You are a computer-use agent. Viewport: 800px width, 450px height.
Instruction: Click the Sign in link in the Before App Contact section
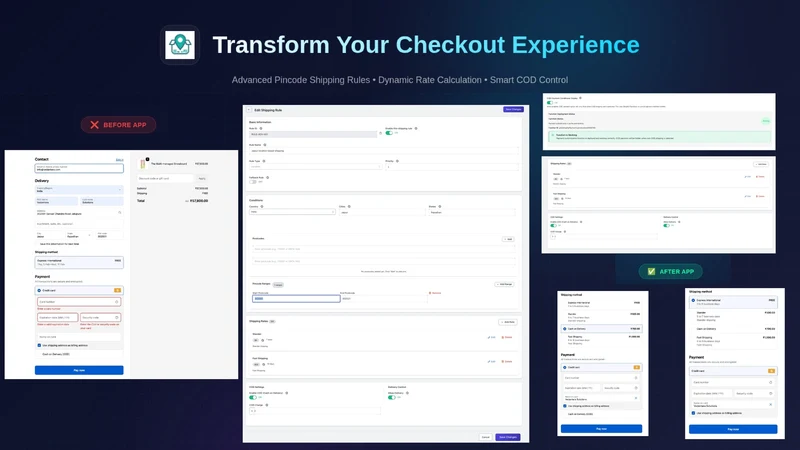pos(119,160)
